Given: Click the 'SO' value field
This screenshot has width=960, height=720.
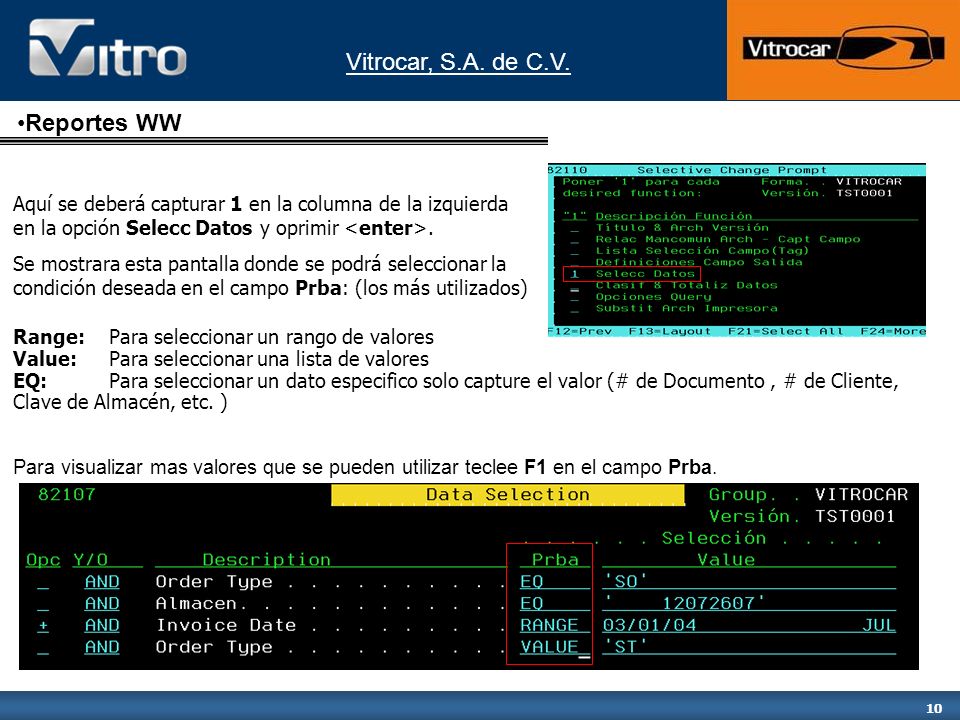Looking at the screenshot, I should click(x=749, y=582).
